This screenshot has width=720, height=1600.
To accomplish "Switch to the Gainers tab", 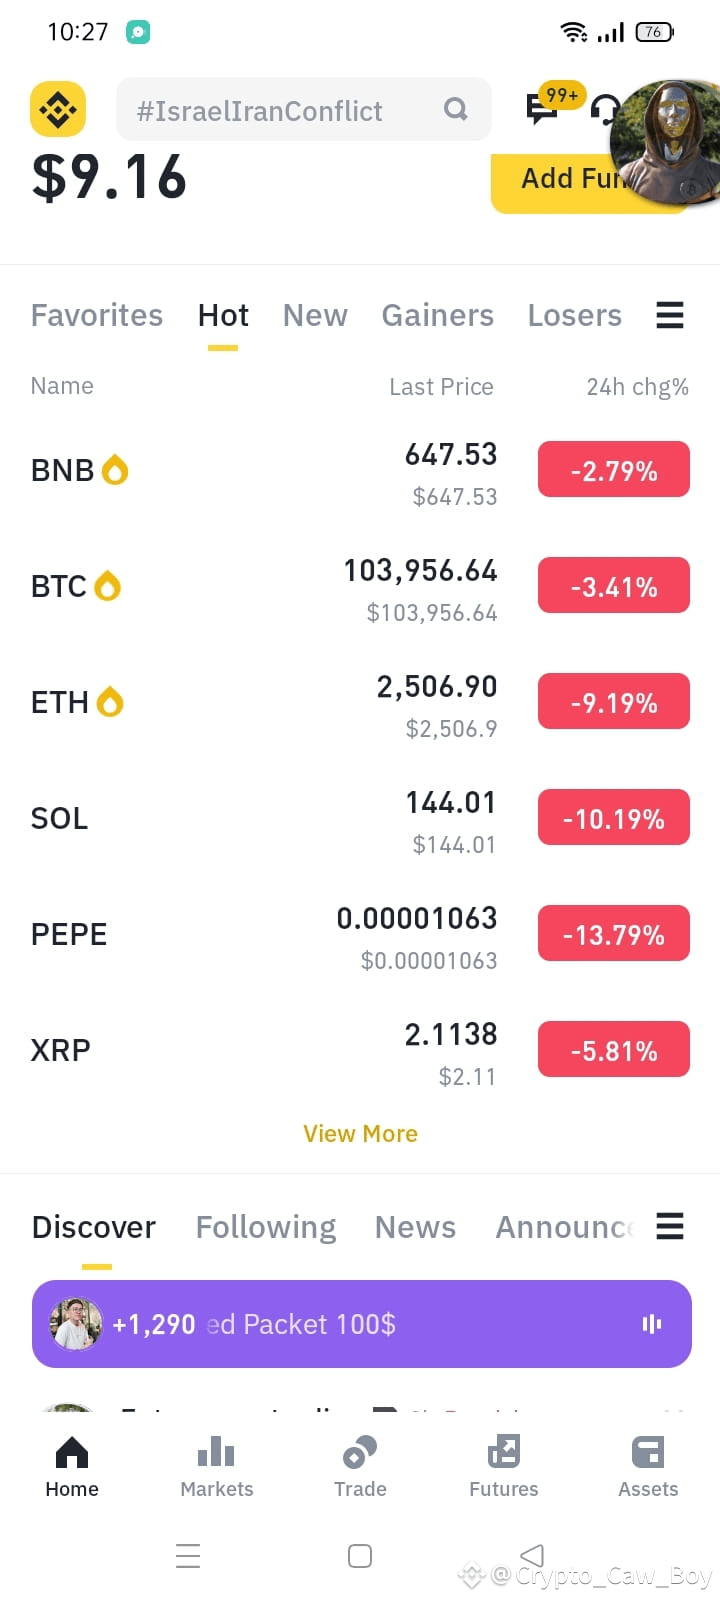I will [x=438, y=315].
